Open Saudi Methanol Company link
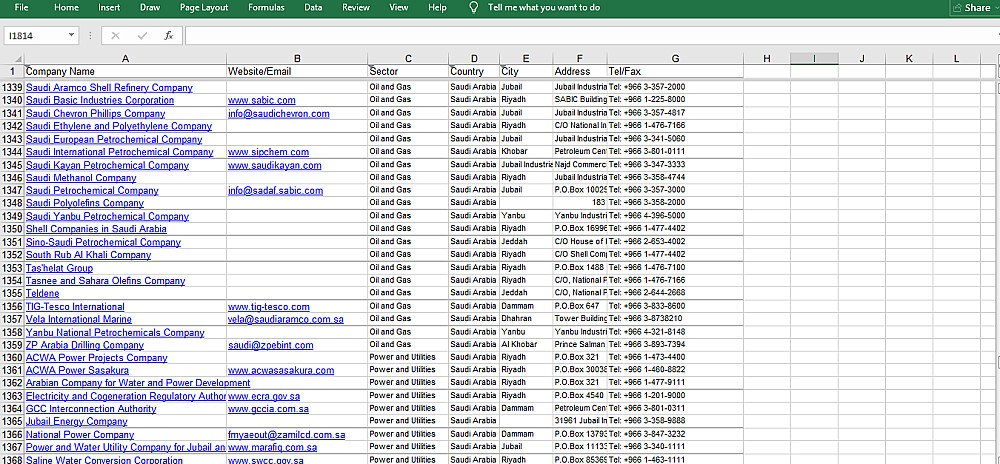Viewport: 1000px width, 464px height. pyautogui.click(x=81, y=178)
